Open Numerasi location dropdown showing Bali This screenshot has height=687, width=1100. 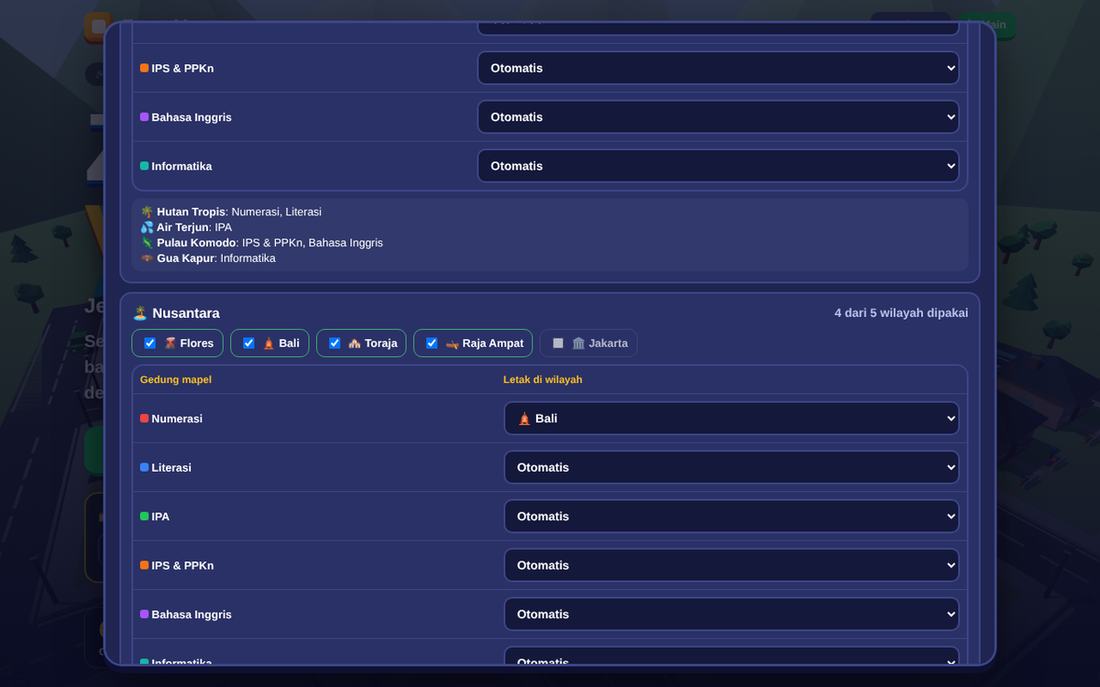click(x=732, y=418)
